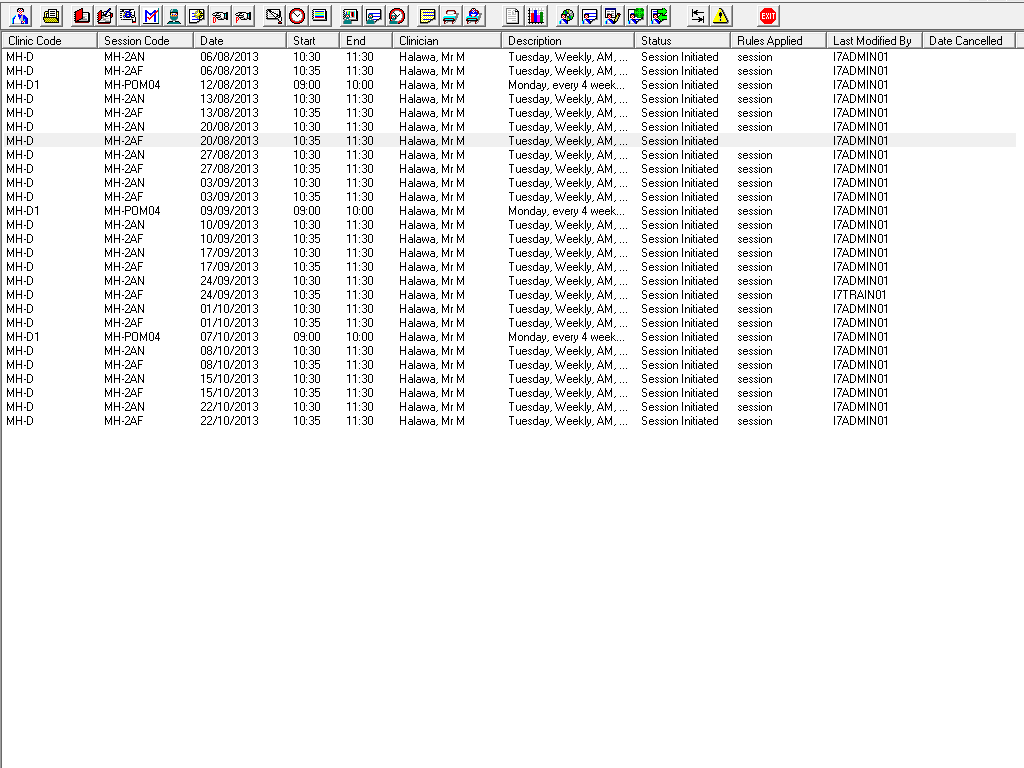Click the person with disc icon
This screenshot has height=768, width=1024.
pos(567,16)
